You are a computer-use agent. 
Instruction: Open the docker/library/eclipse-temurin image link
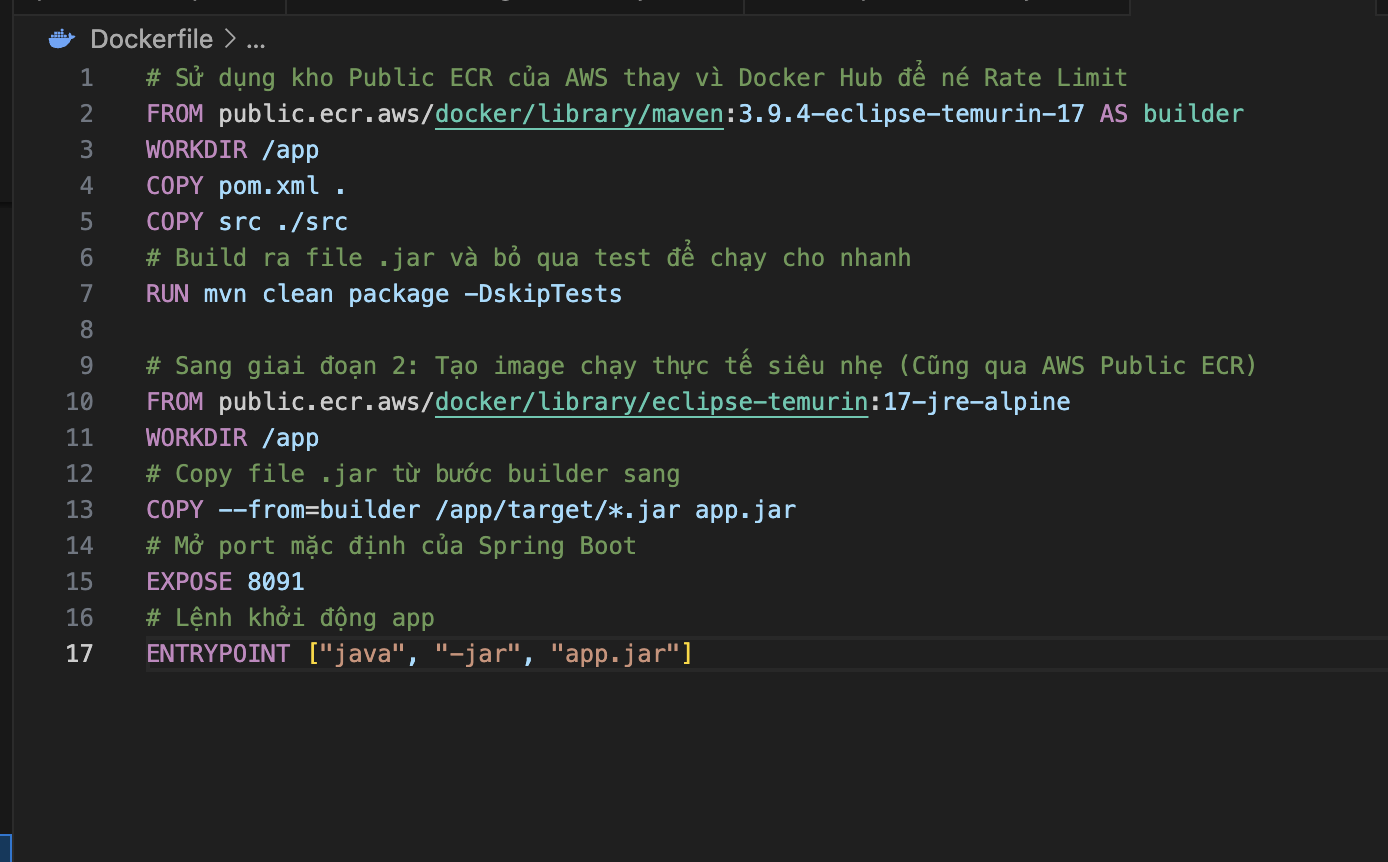651,402
